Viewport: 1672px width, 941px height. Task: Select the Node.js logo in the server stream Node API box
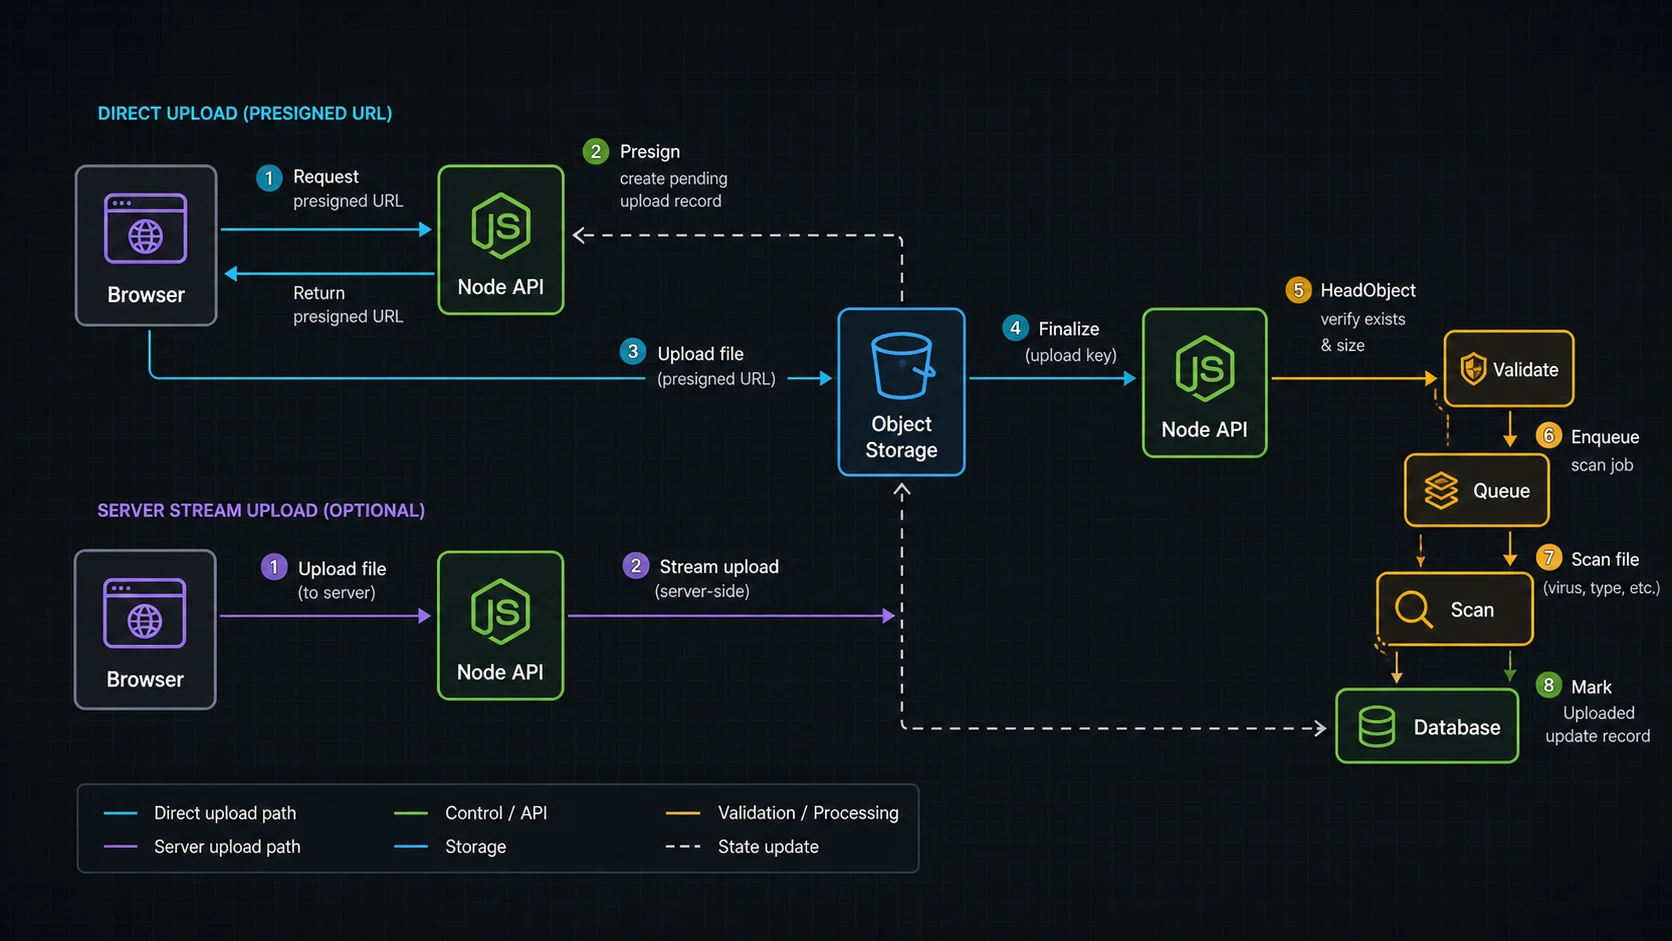point(500,612)
